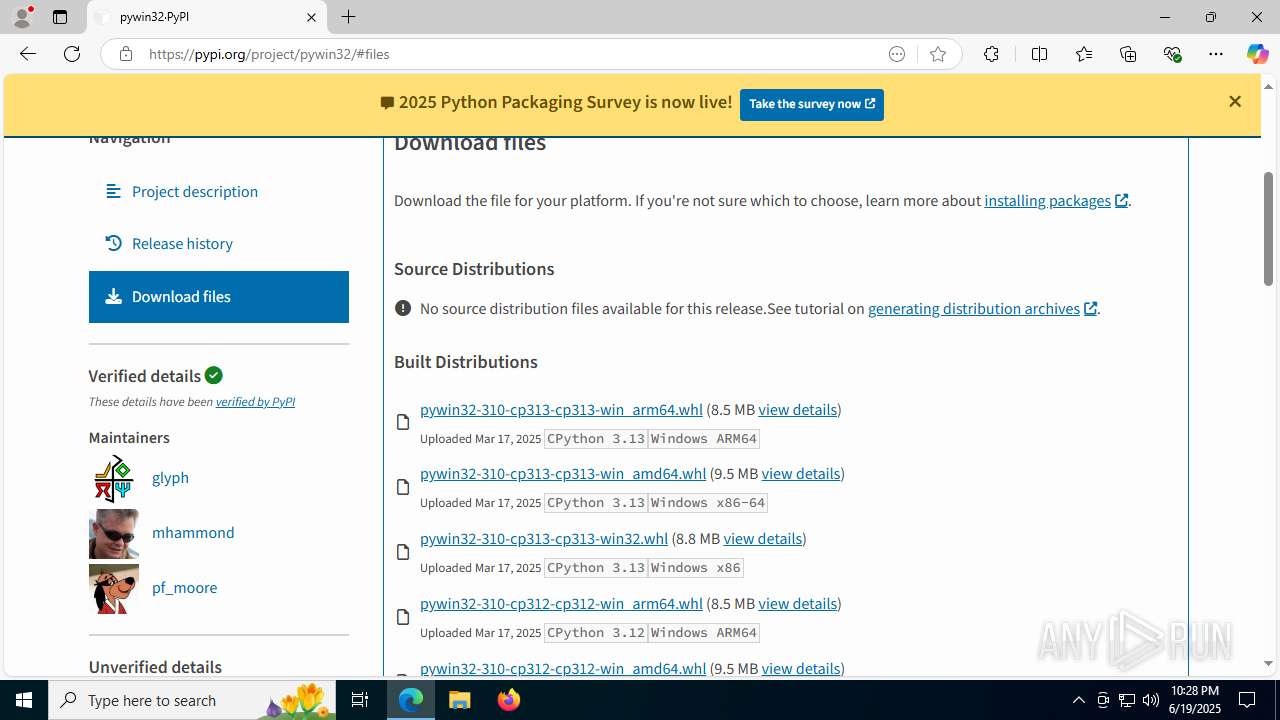Download pywin32-310-cp312-cp312-win_arm64.whl
This screenshot has width=1280, height=720.
coord(561,603)
